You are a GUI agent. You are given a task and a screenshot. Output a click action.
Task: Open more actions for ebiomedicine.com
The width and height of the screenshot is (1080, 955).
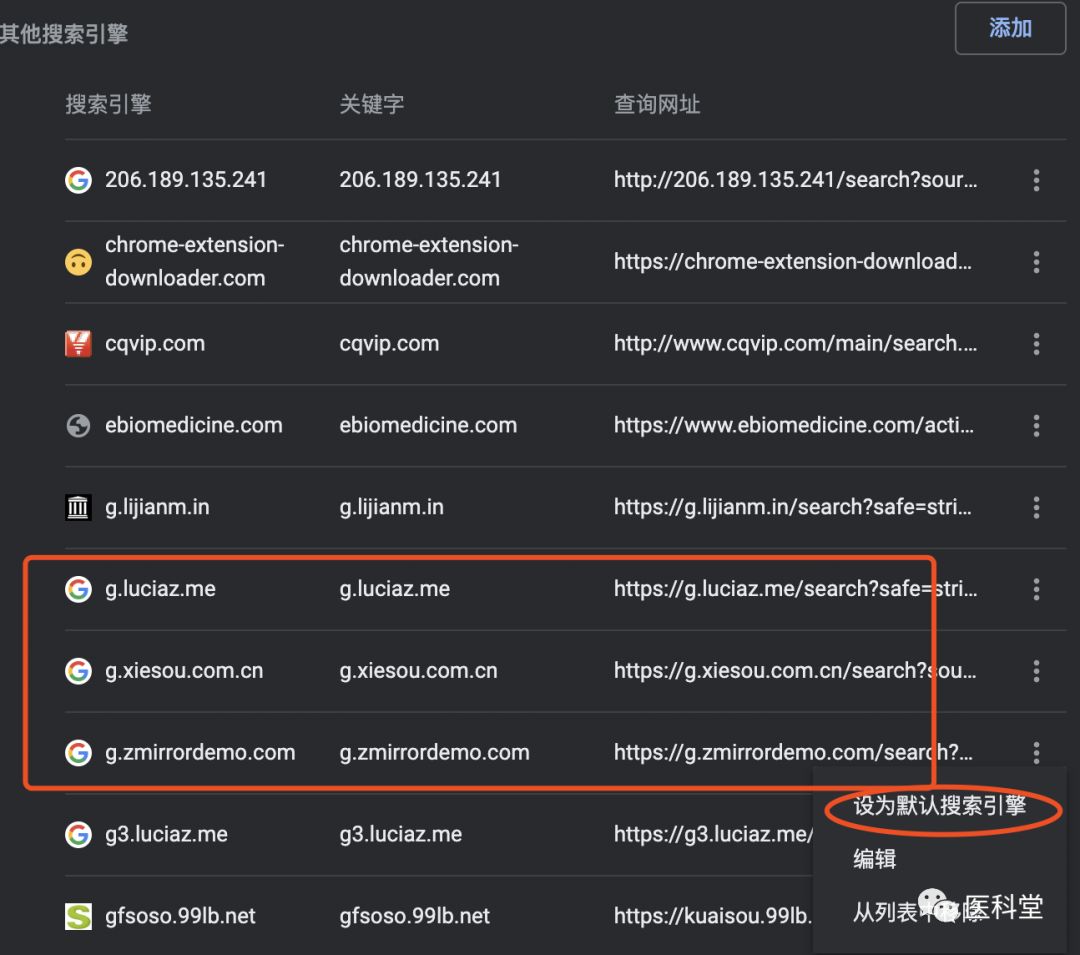[1036, 426]
